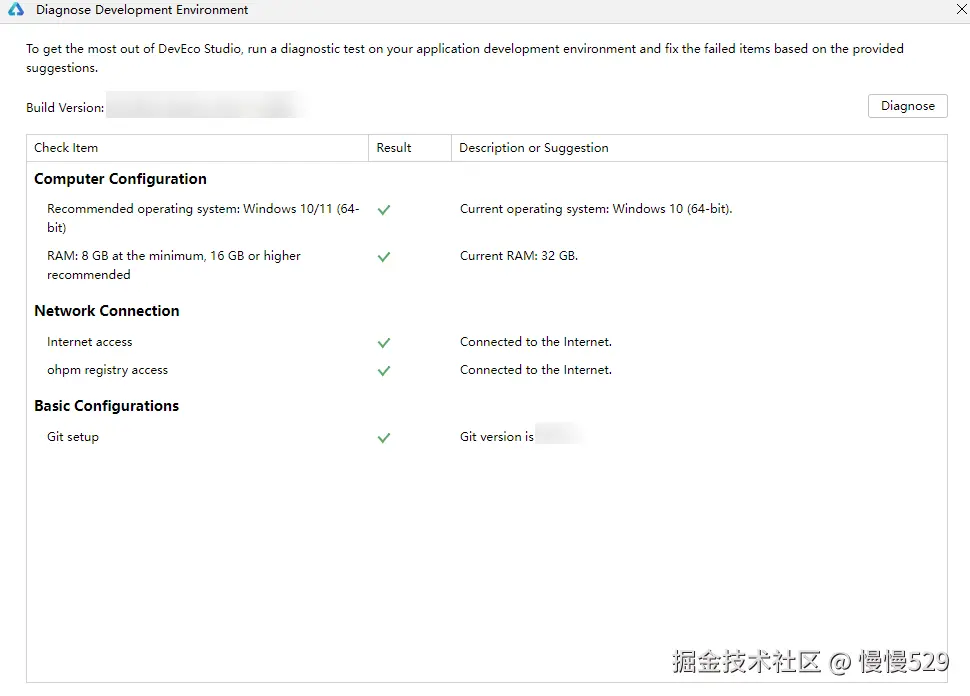Select the Result column header

[x=410, y=148]
